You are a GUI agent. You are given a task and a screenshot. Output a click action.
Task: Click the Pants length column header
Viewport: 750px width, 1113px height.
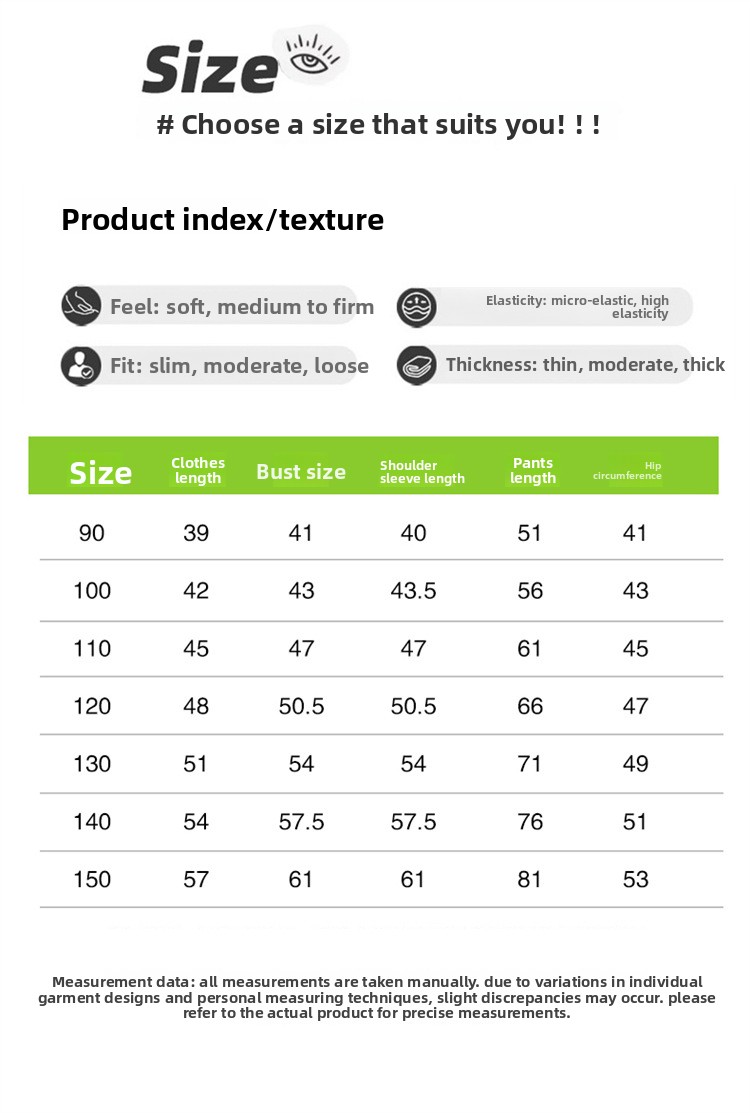click(x=533, y=470)
